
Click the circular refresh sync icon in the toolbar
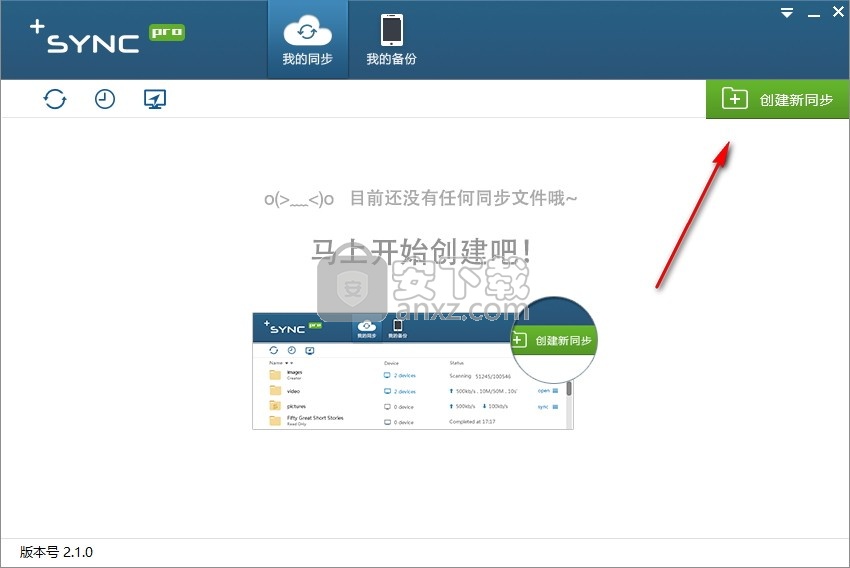(x=55, y=99)
